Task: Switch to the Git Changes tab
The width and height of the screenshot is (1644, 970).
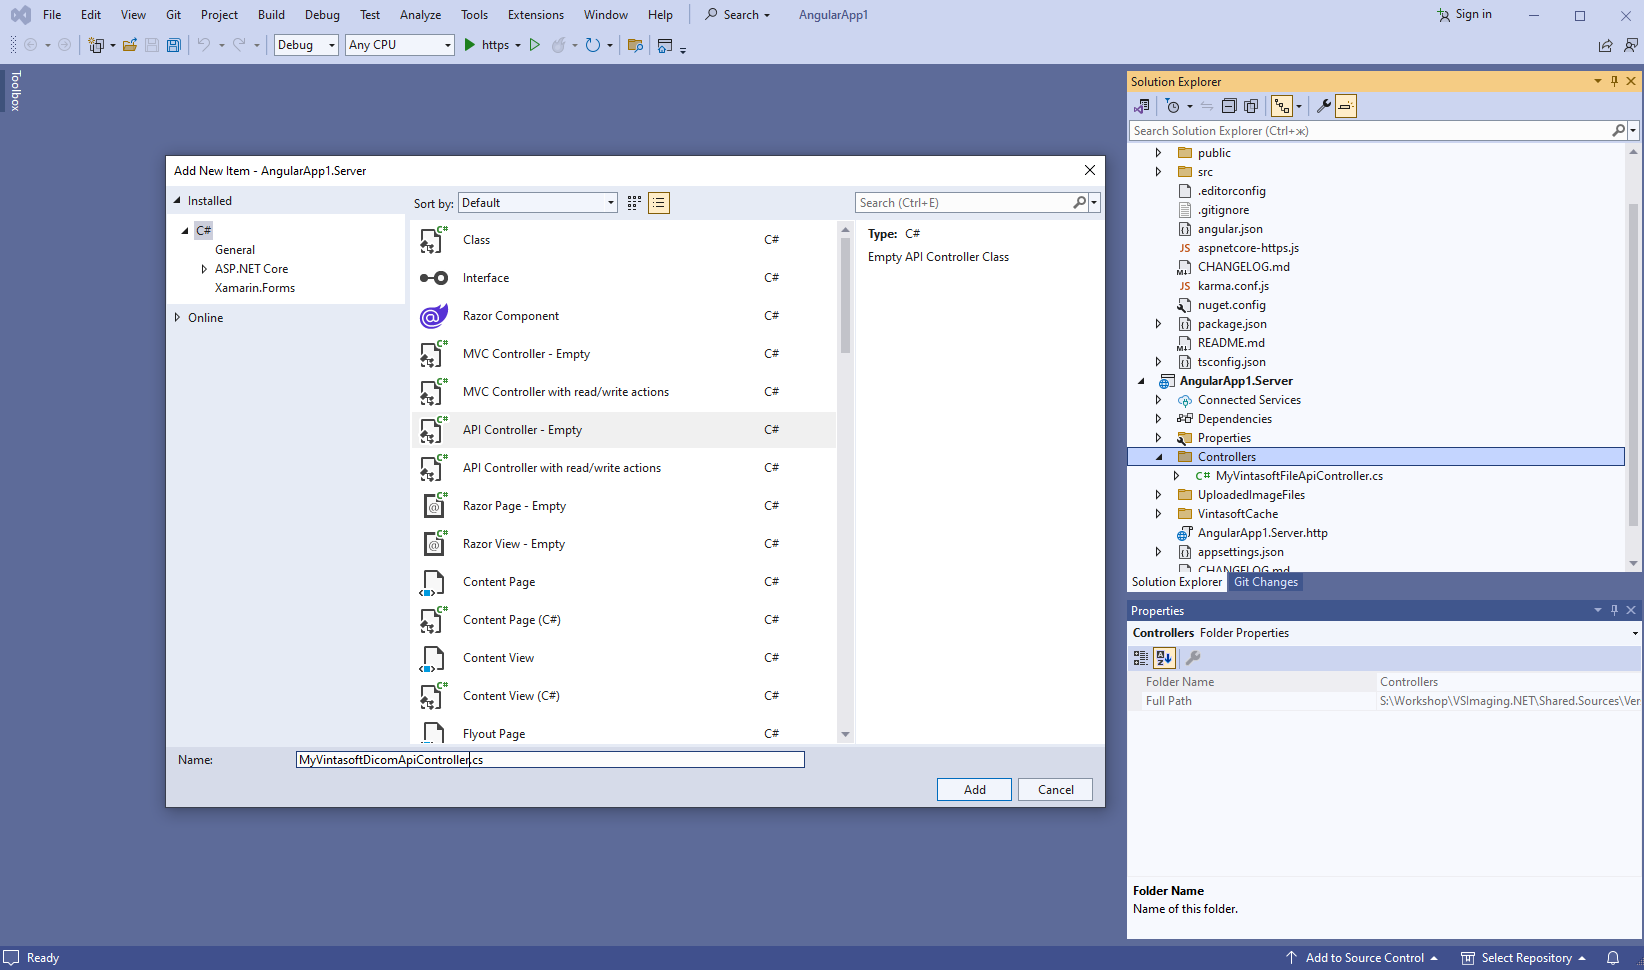Action: tap(1265, 582)
